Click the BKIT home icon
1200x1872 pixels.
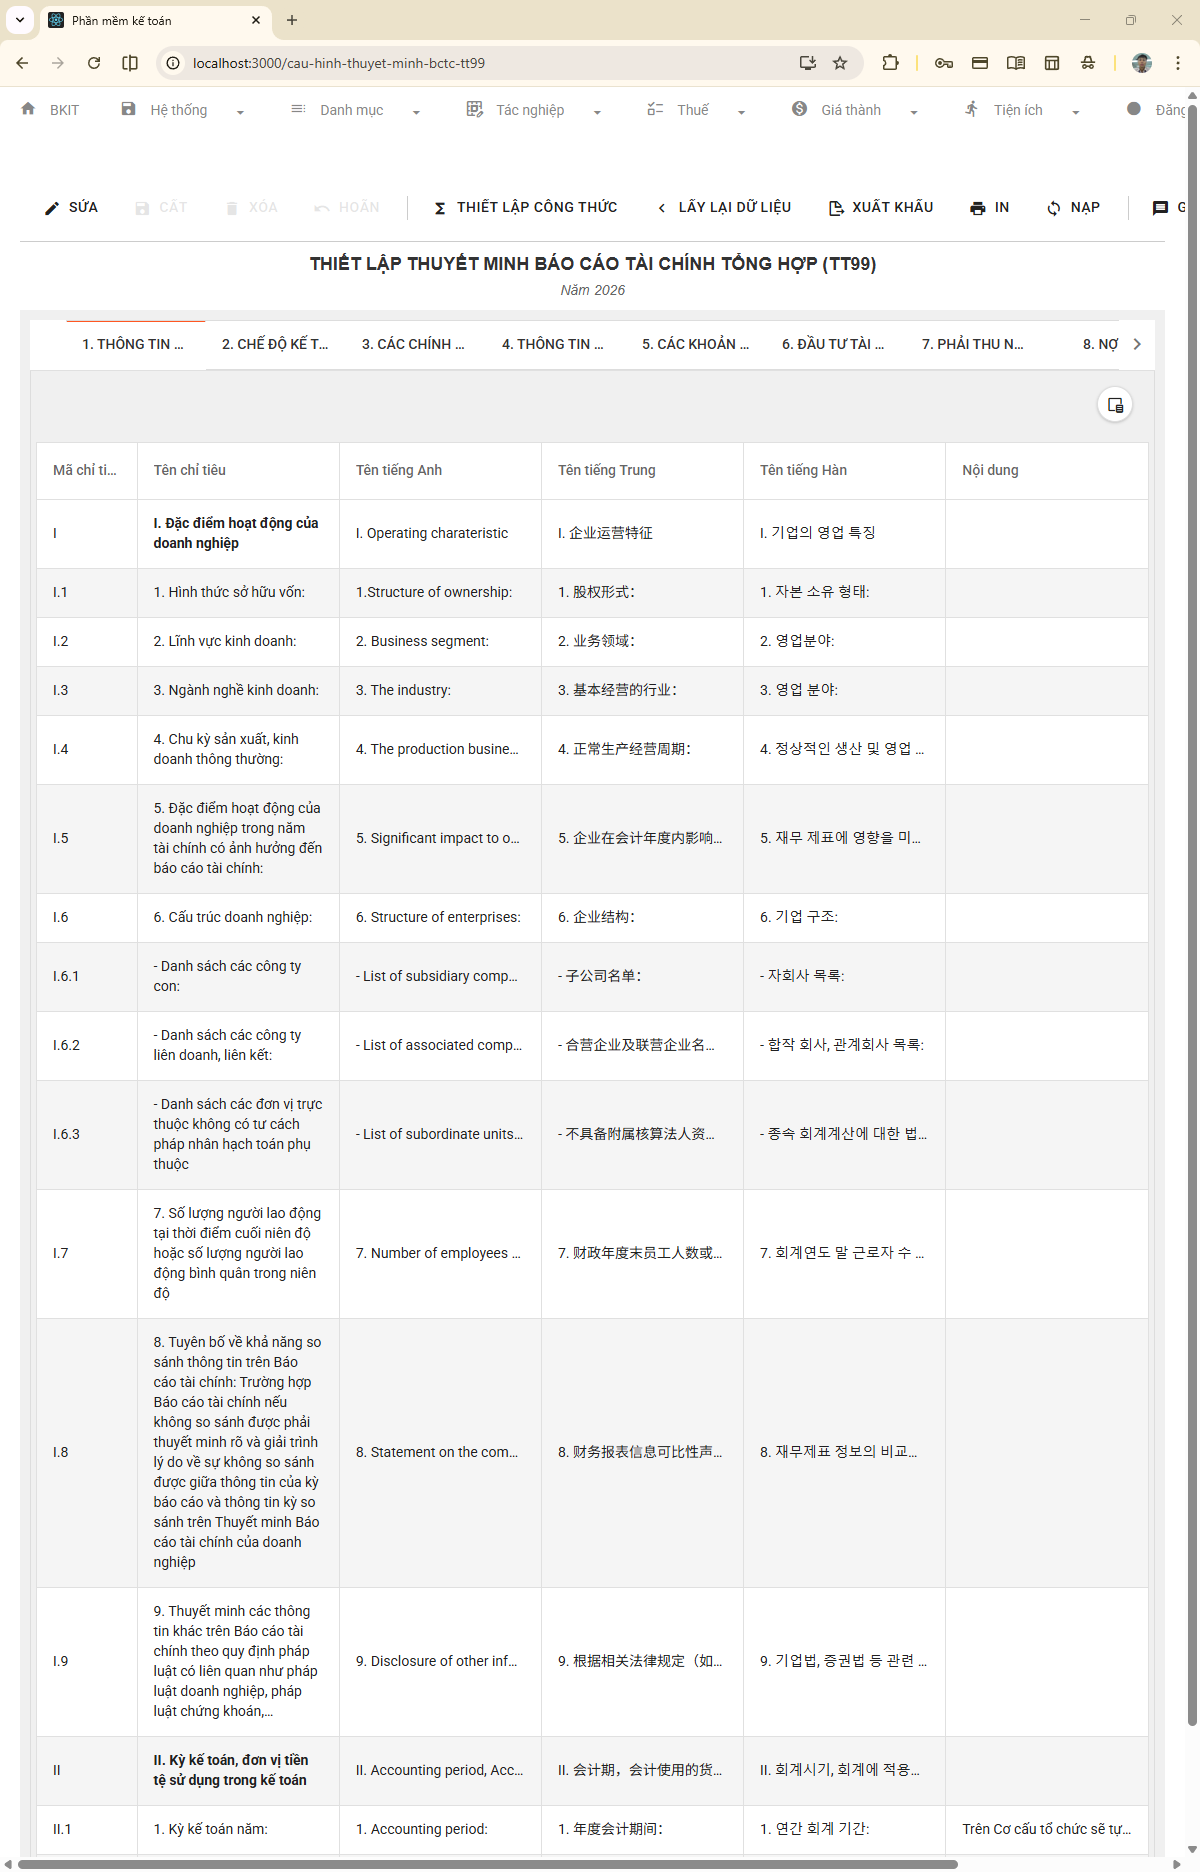tap(28, 109)
